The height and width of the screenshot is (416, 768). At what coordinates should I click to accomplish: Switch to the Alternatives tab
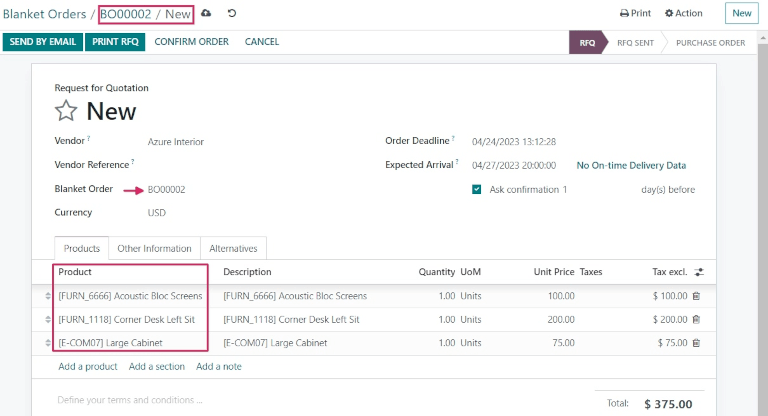[233, 249]
